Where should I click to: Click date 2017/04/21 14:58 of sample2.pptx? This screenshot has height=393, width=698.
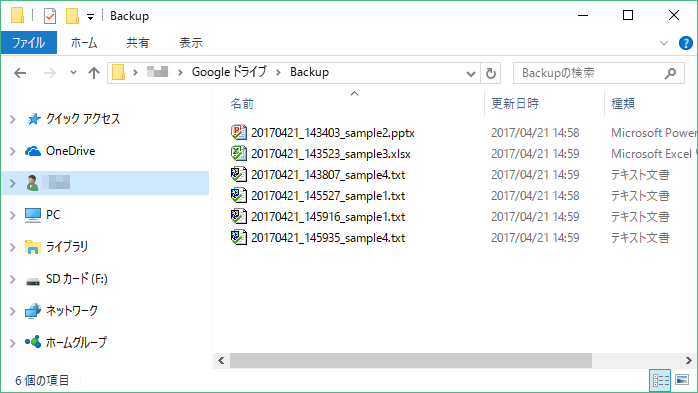point(535,133)
